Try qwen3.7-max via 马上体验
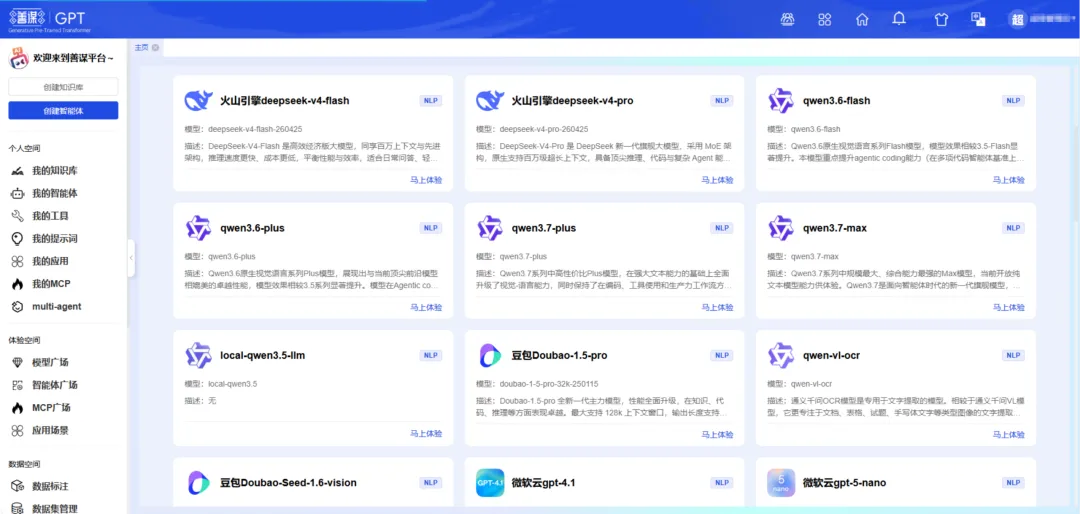 point(1008,307)
